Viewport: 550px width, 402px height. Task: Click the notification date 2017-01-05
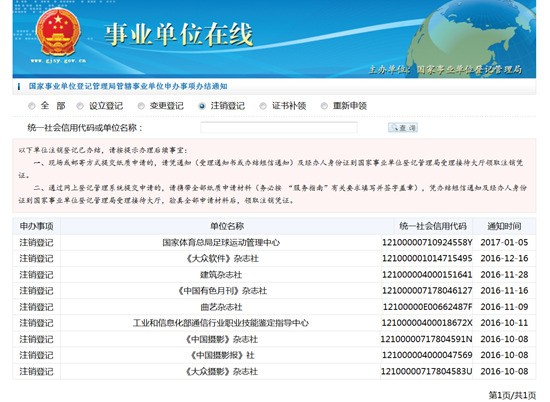[x=504, y=242]
